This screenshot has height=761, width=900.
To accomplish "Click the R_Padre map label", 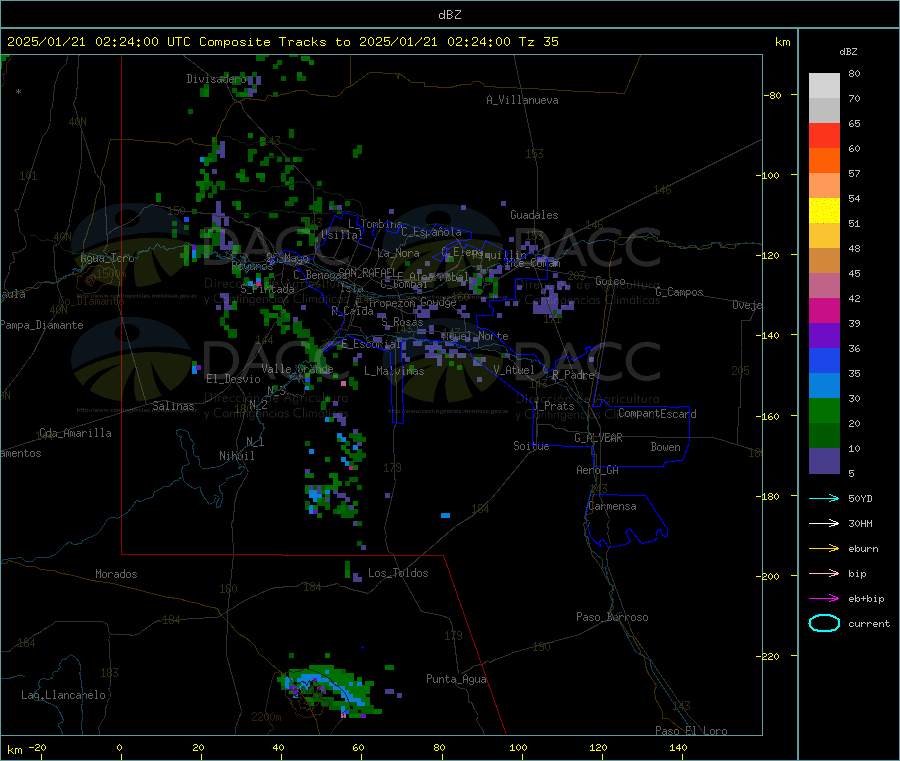I will [573, 375].
